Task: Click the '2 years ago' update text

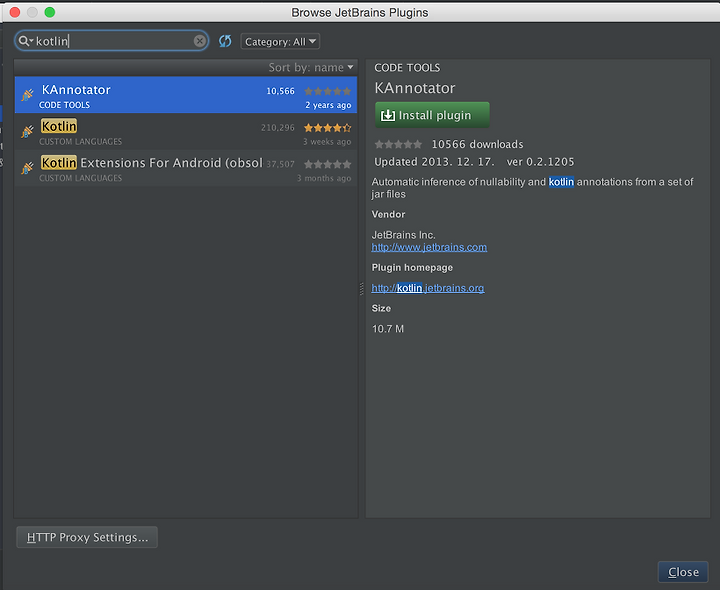Action: pos(328,105)
